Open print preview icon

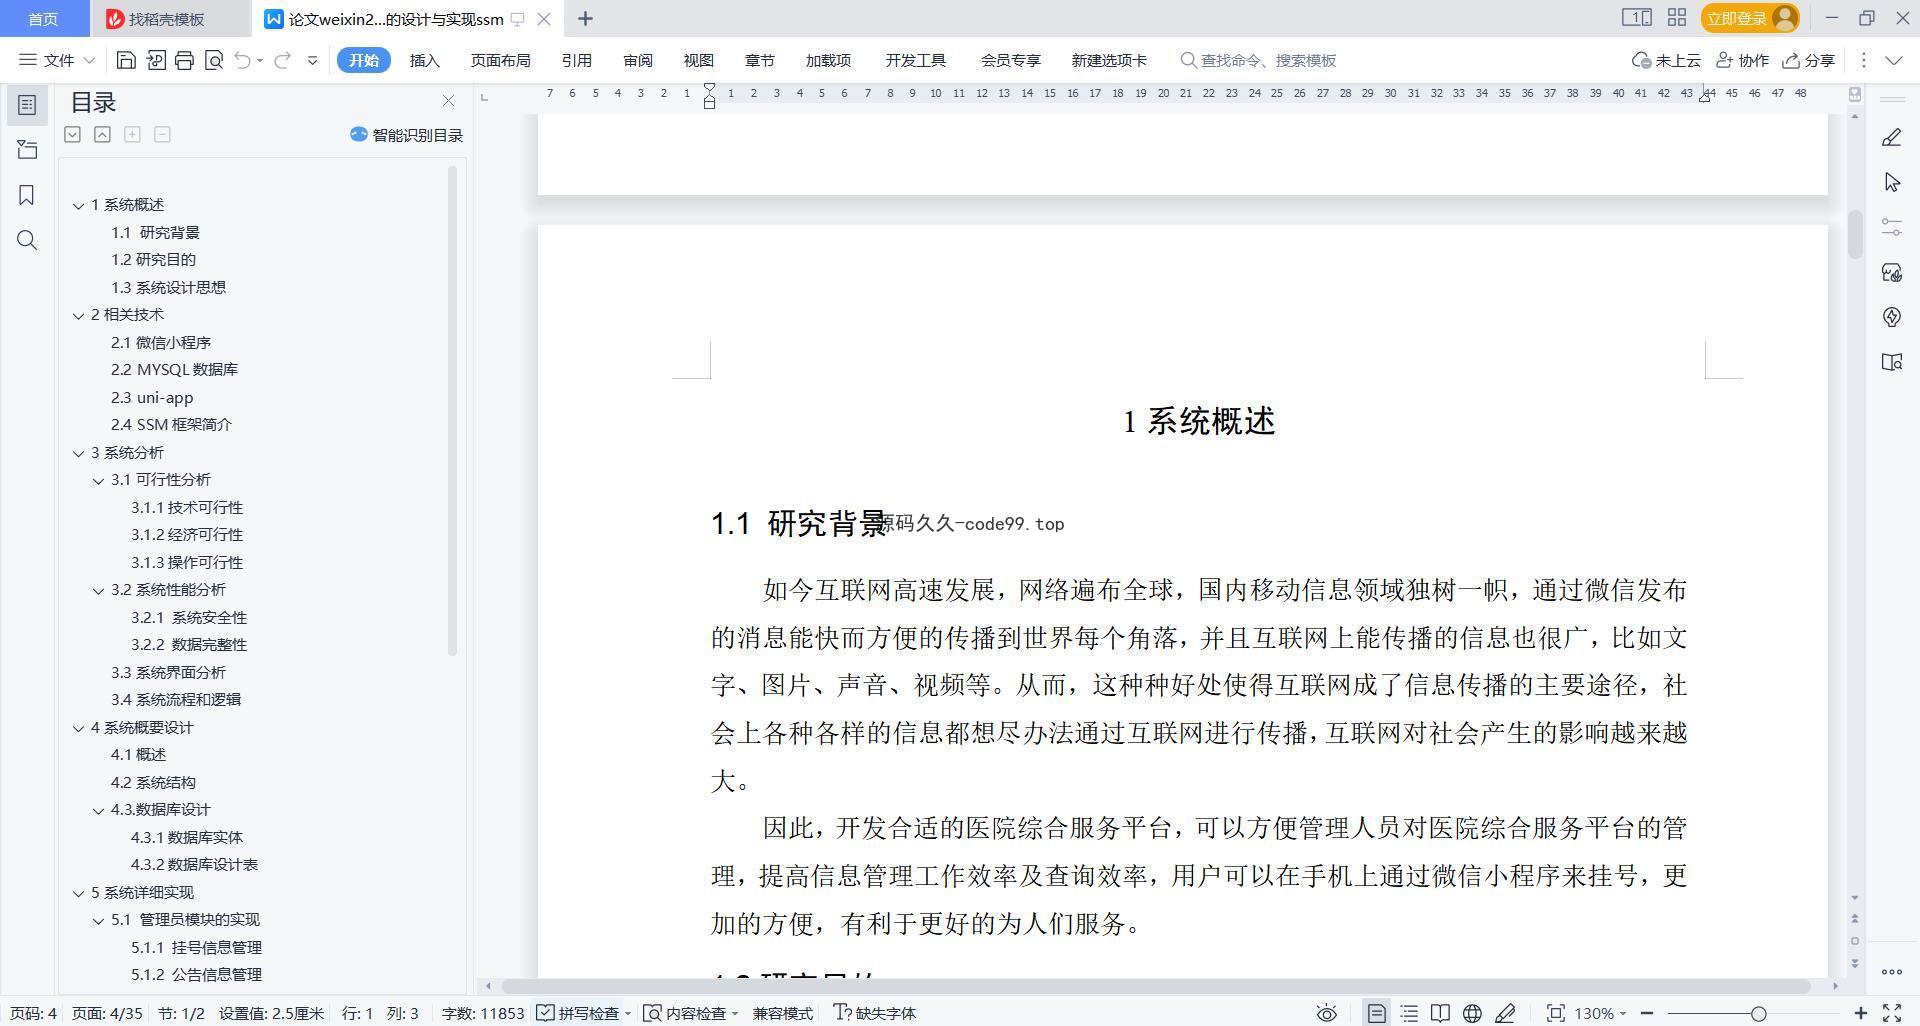(213, 60)
